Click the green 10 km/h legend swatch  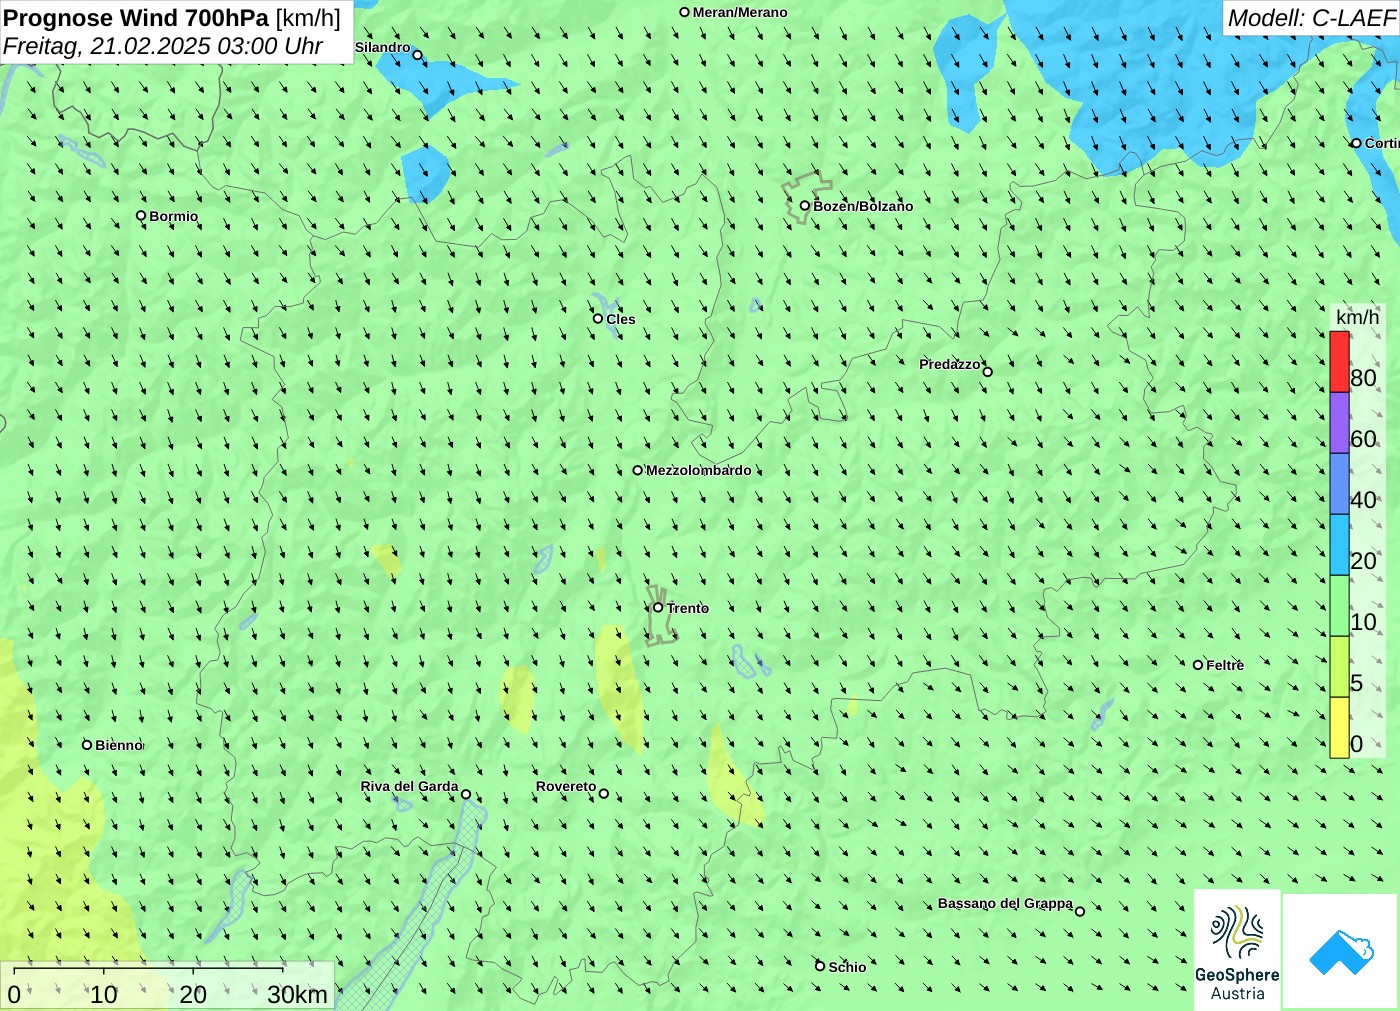click(x=1339, y=606)
